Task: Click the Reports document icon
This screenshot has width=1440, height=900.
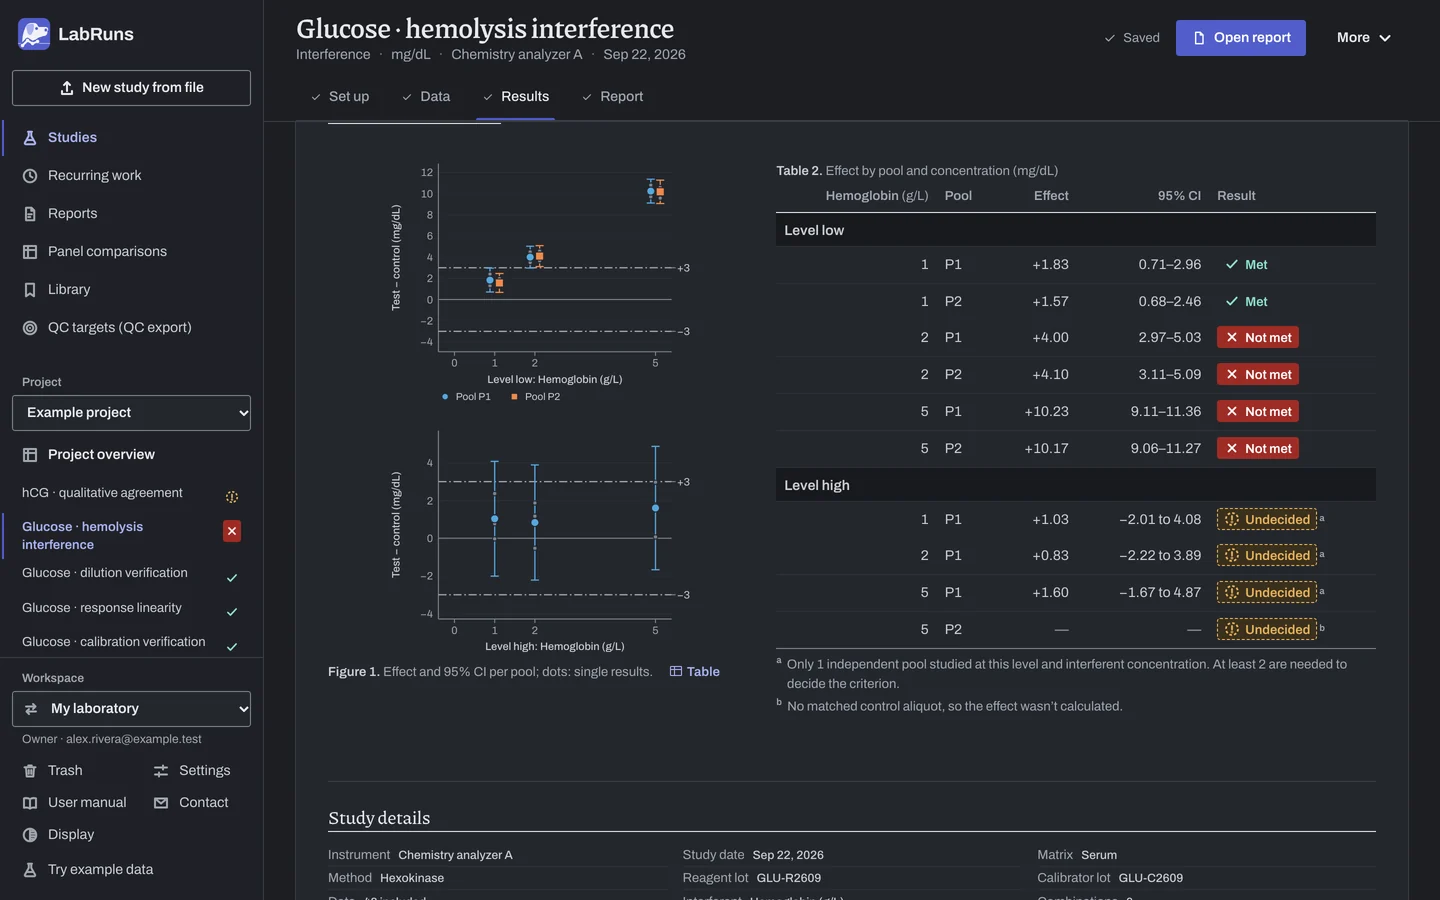Action: (x=30, y=214)
